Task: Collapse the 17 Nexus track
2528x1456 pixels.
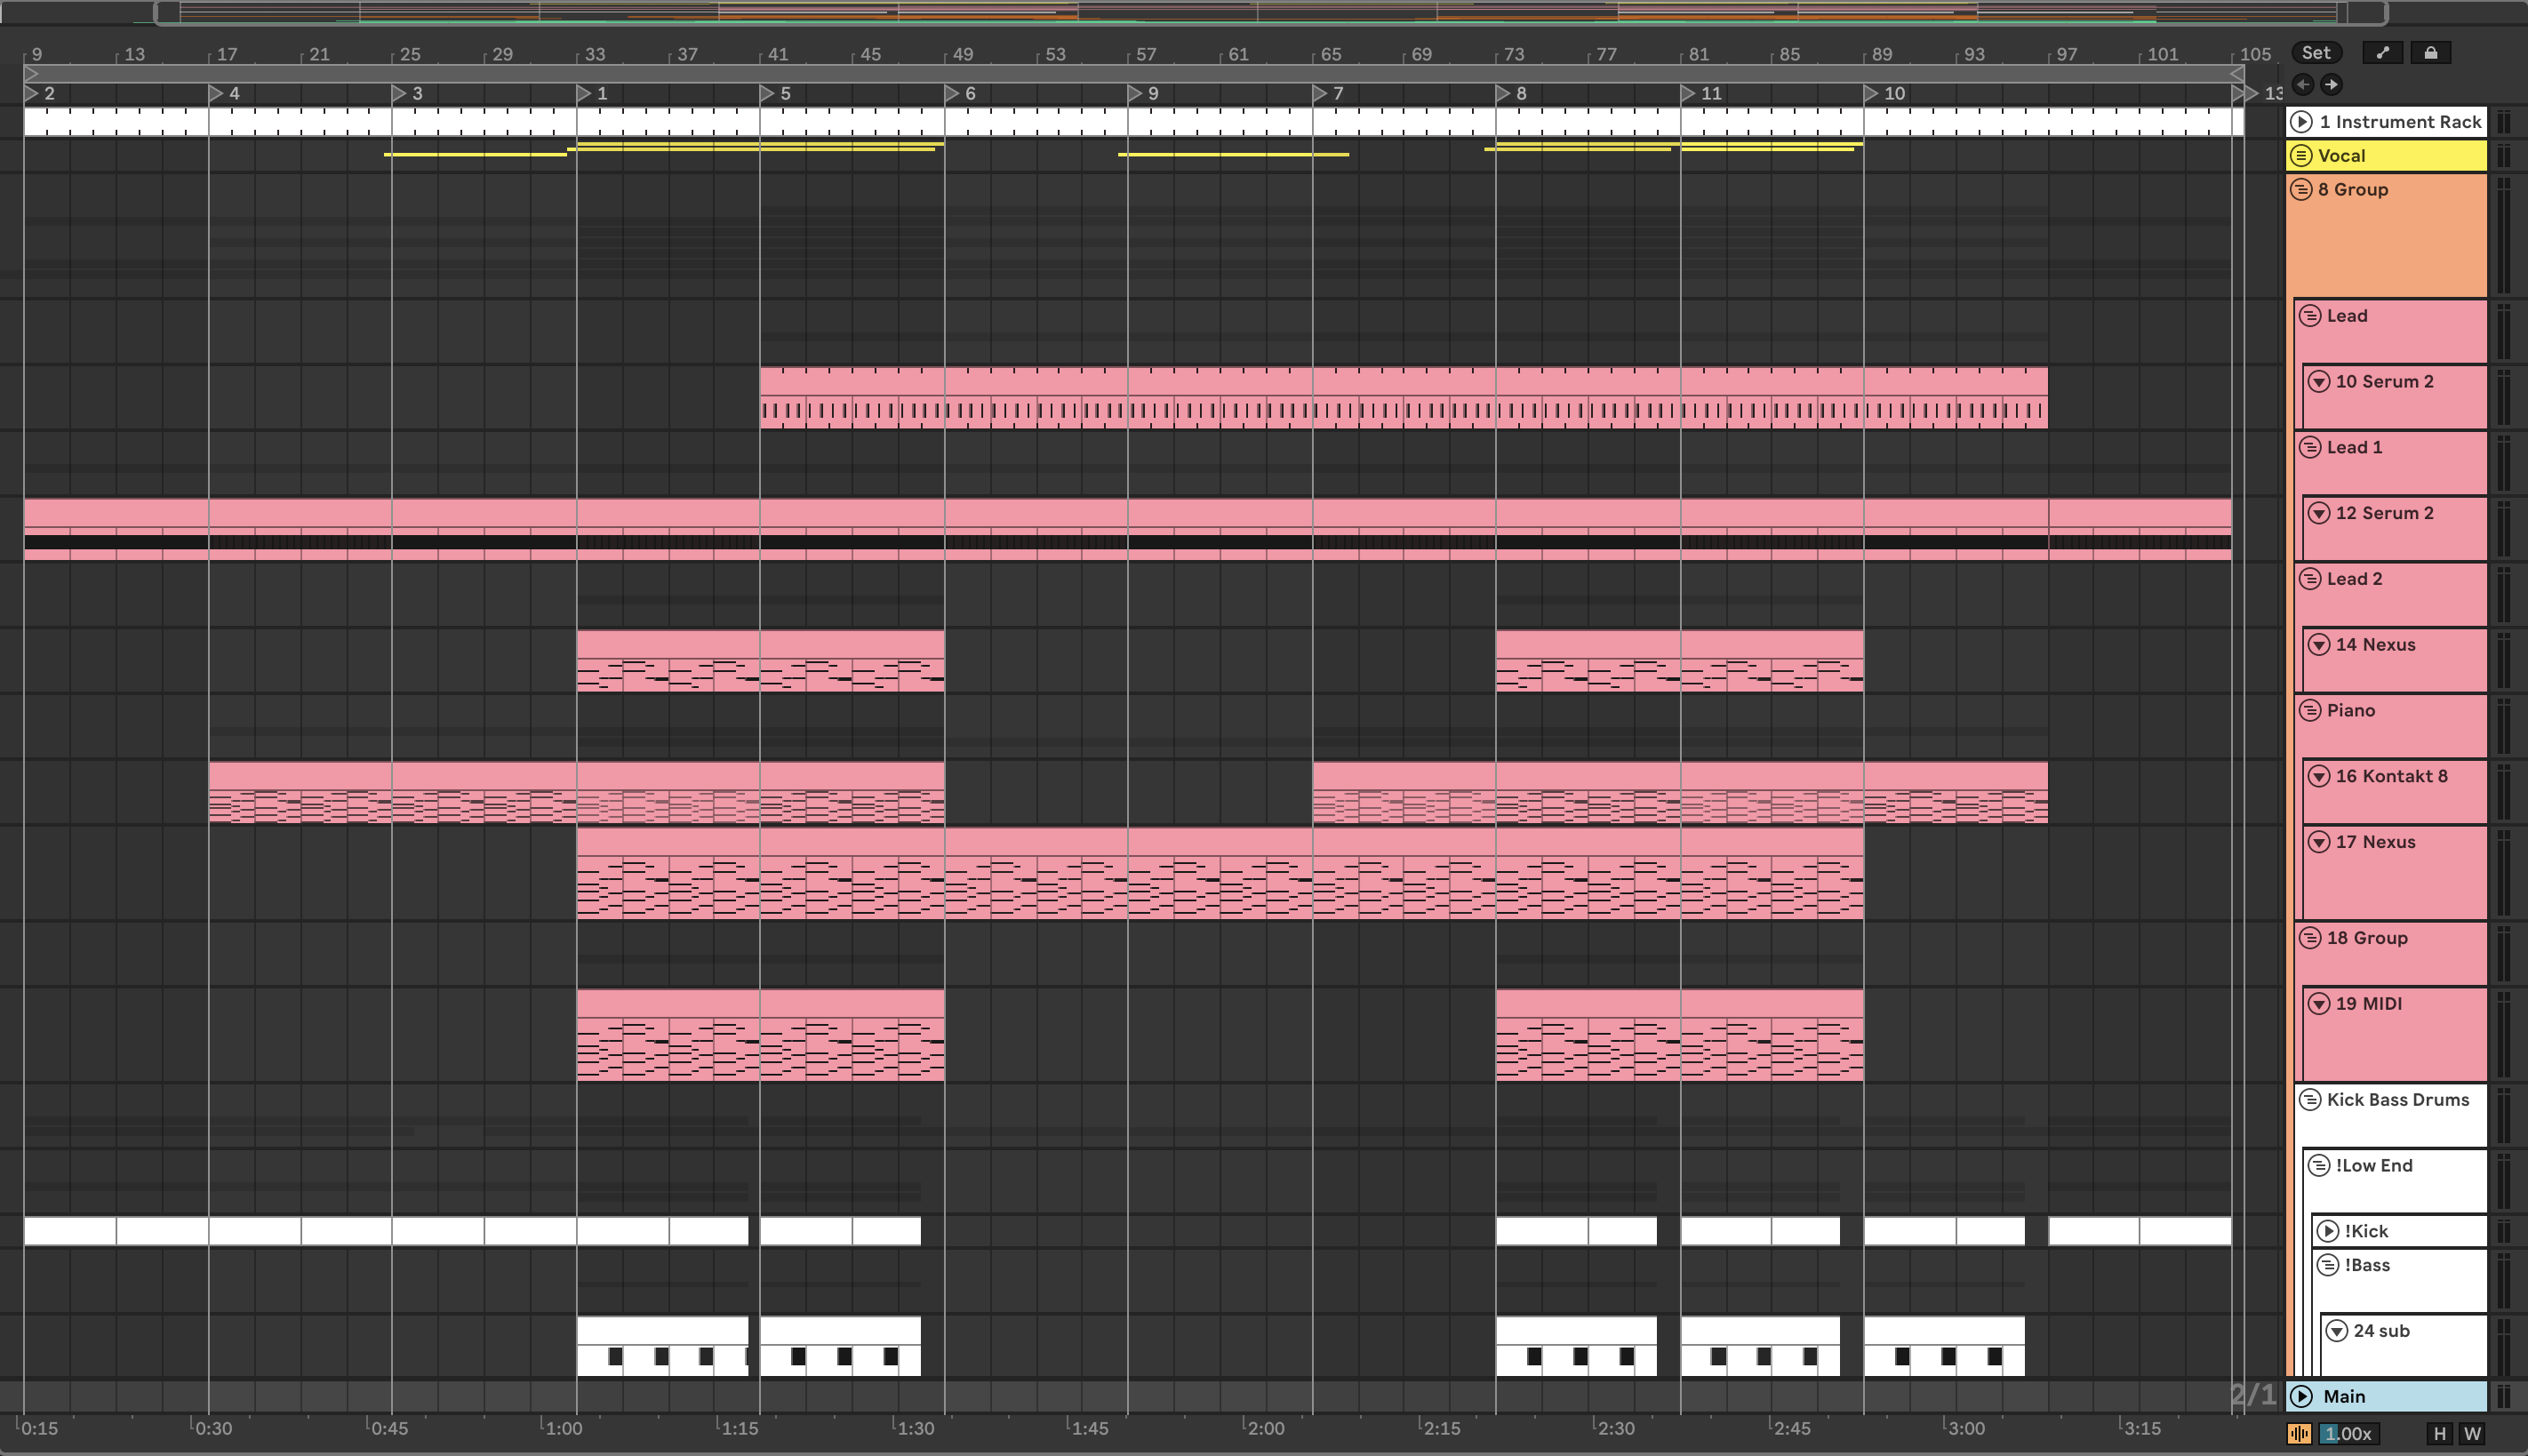Action: [2319, 843]
